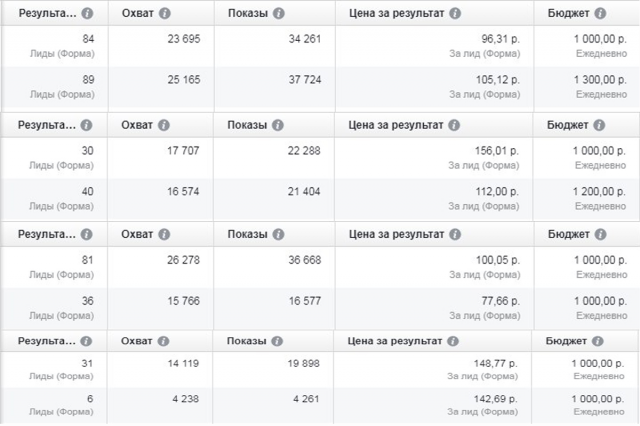Image resolution: width=640 pixels, height=426 pixels.
Task: Click info icon in second table's Цена за результат
Action: tap(454, 125)
